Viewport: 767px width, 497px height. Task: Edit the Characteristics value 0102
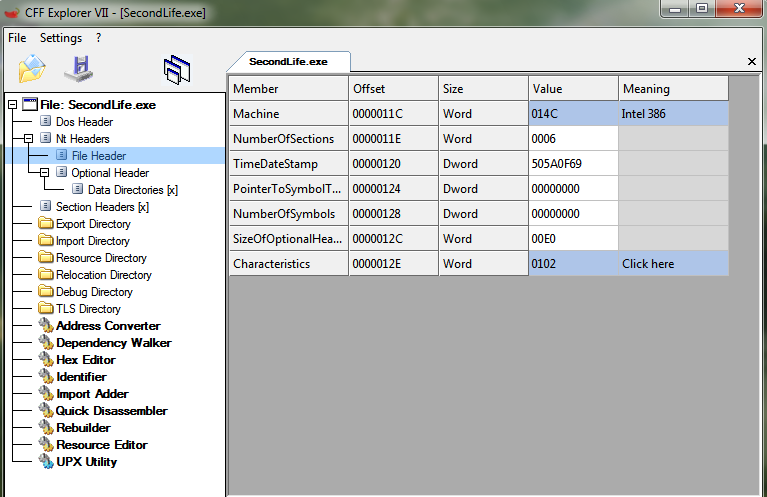573,264
